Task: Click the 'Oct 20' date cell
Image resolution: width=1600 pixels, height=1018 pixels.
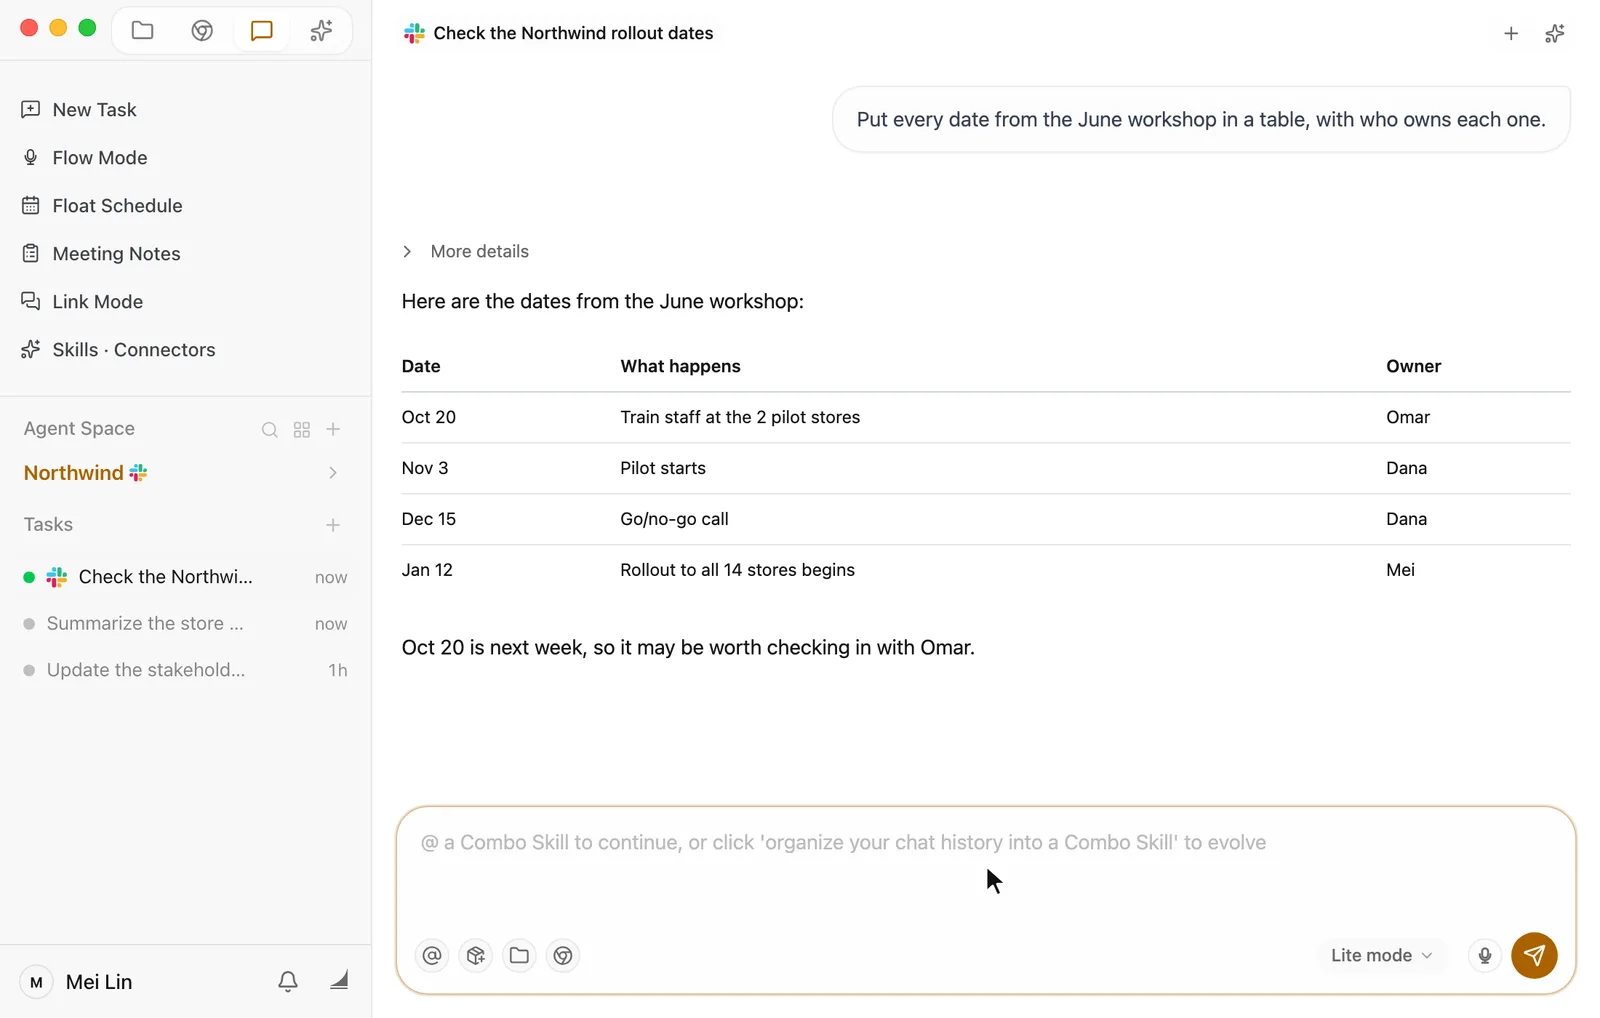Action: (429, 417)
